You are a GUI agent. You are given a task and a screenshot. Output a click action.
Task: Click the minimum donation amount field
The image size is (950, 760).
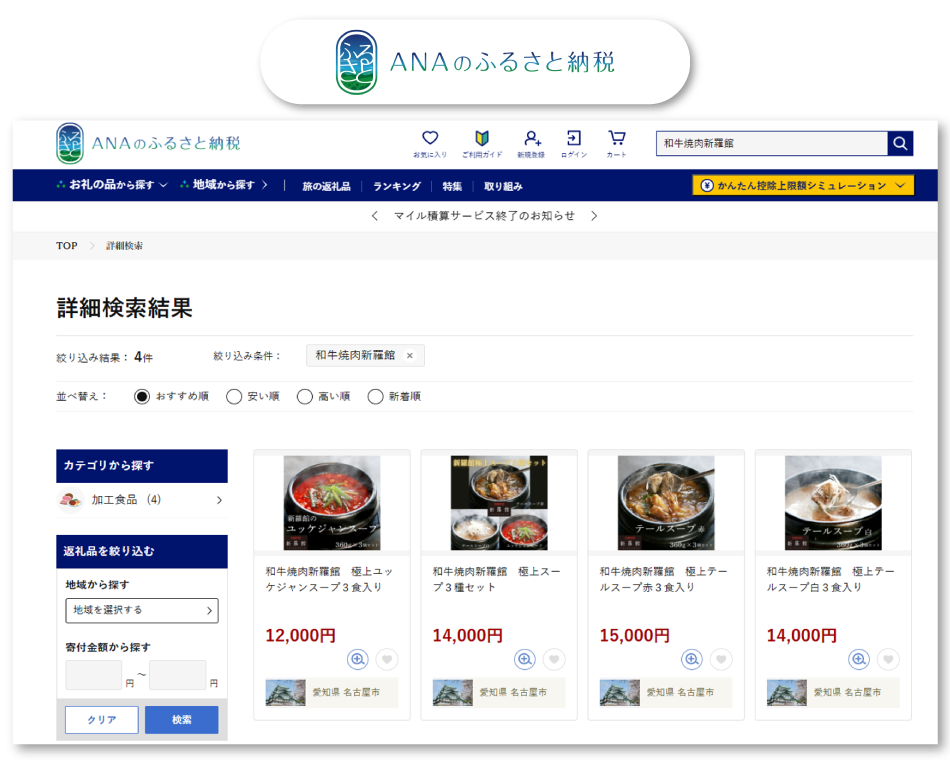pos(94,675)
